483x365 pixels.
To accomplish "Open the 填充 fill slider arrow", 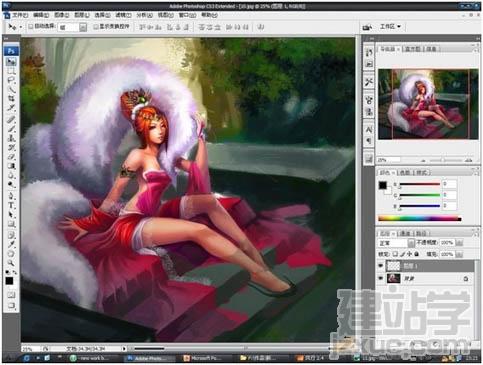I will (x=459, y=254).
